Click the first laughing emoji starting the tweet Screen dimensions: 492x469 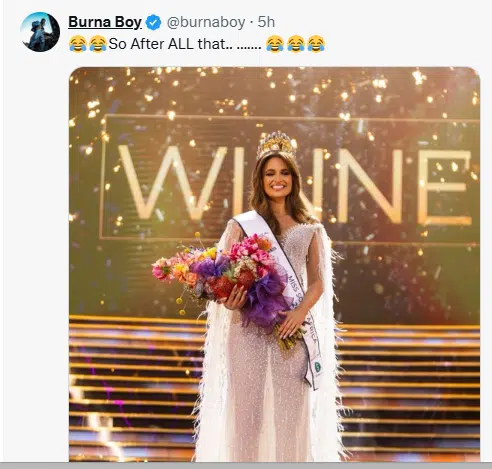click(78, 44)
